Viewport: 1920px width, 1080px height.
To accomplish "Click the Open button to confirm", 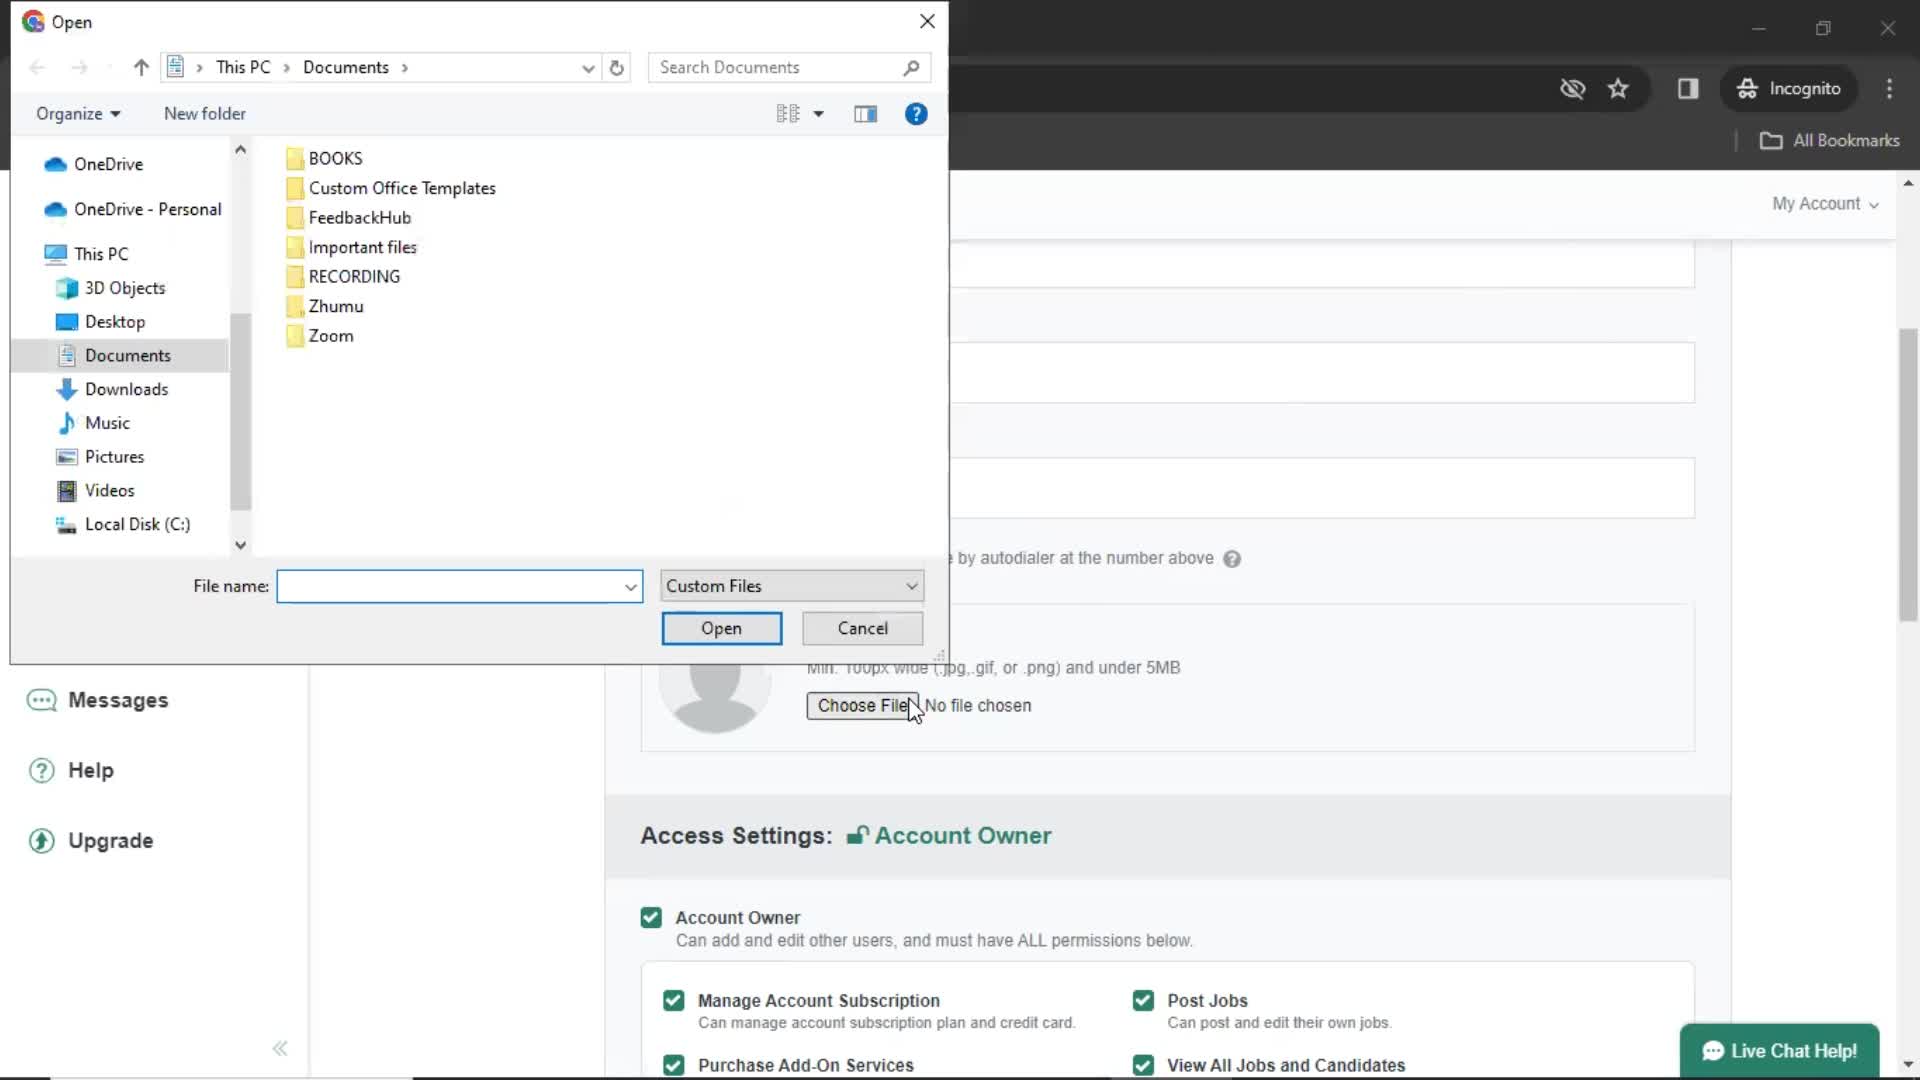I will [721, 628].
